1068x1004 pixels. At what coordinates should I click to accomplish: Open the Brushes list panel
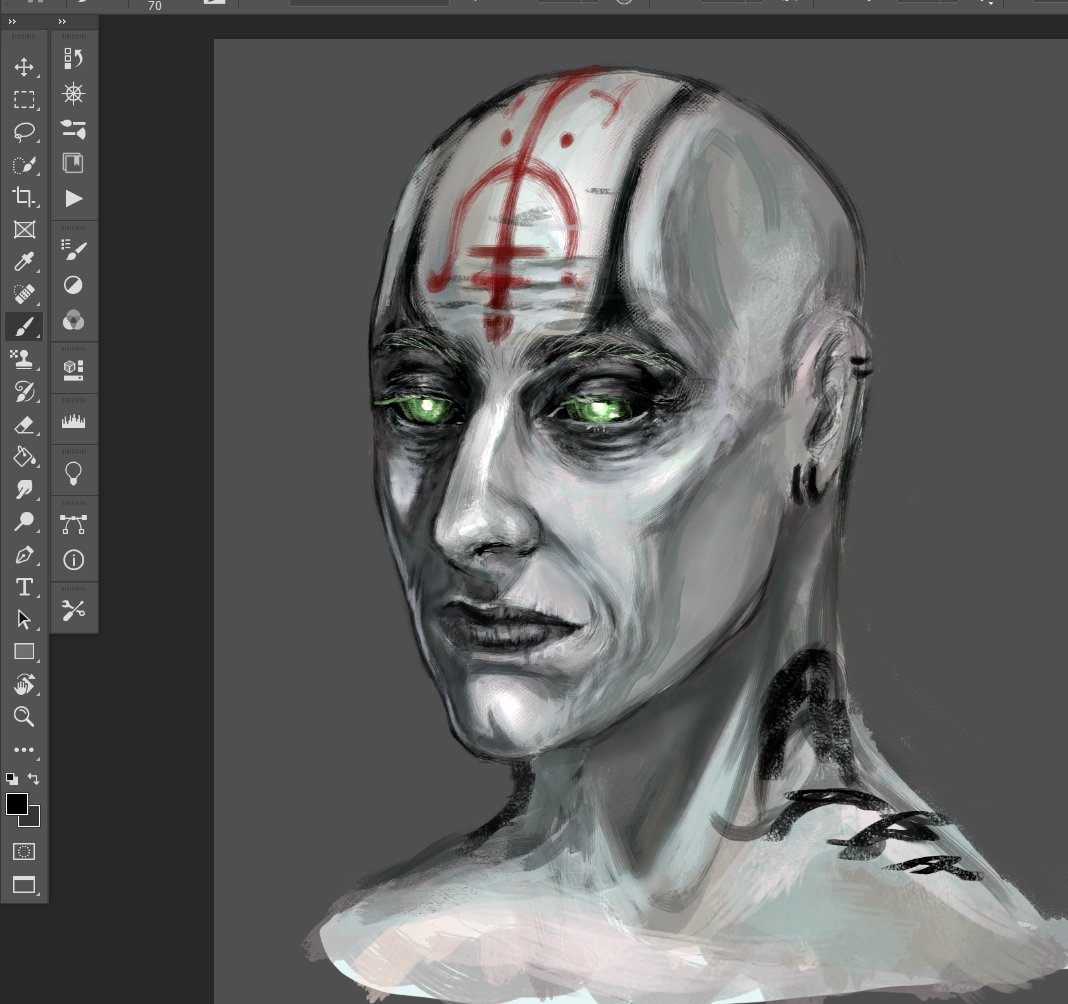(x=74, y=249)
